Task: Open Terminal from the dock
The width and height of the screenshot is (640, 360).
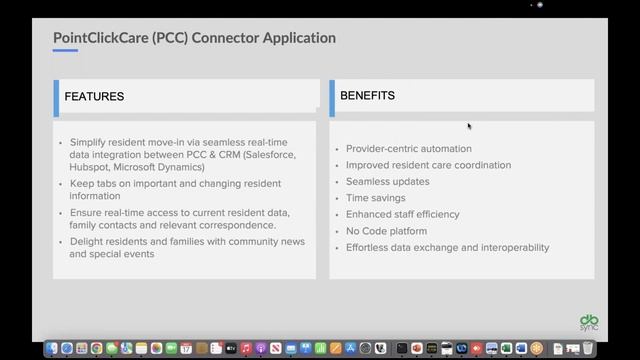Action: click(402, 348)
